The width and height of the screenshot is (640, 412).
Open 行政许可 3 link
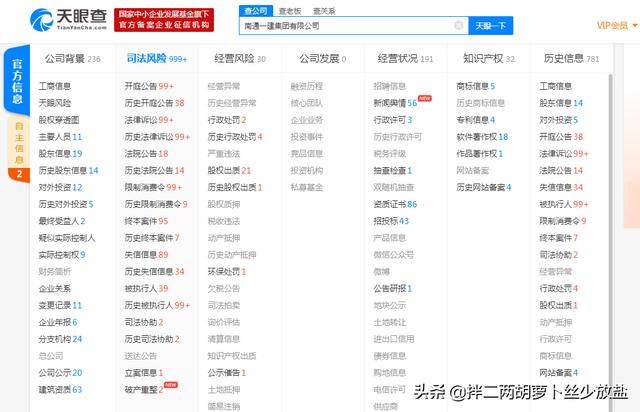(x=393, y=120)
